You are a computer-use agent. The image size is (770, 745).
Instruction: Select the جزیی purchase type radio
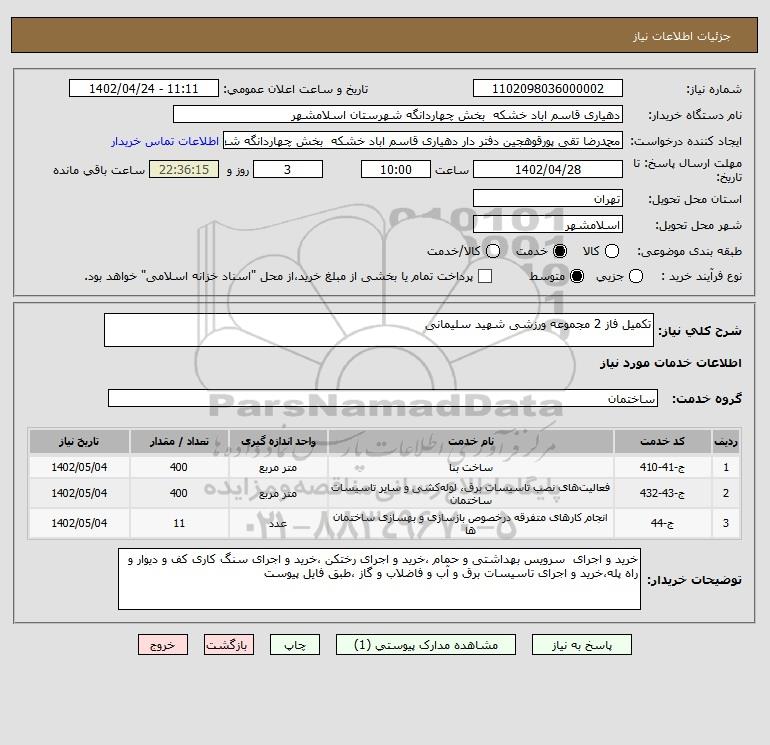click(635, 276)
